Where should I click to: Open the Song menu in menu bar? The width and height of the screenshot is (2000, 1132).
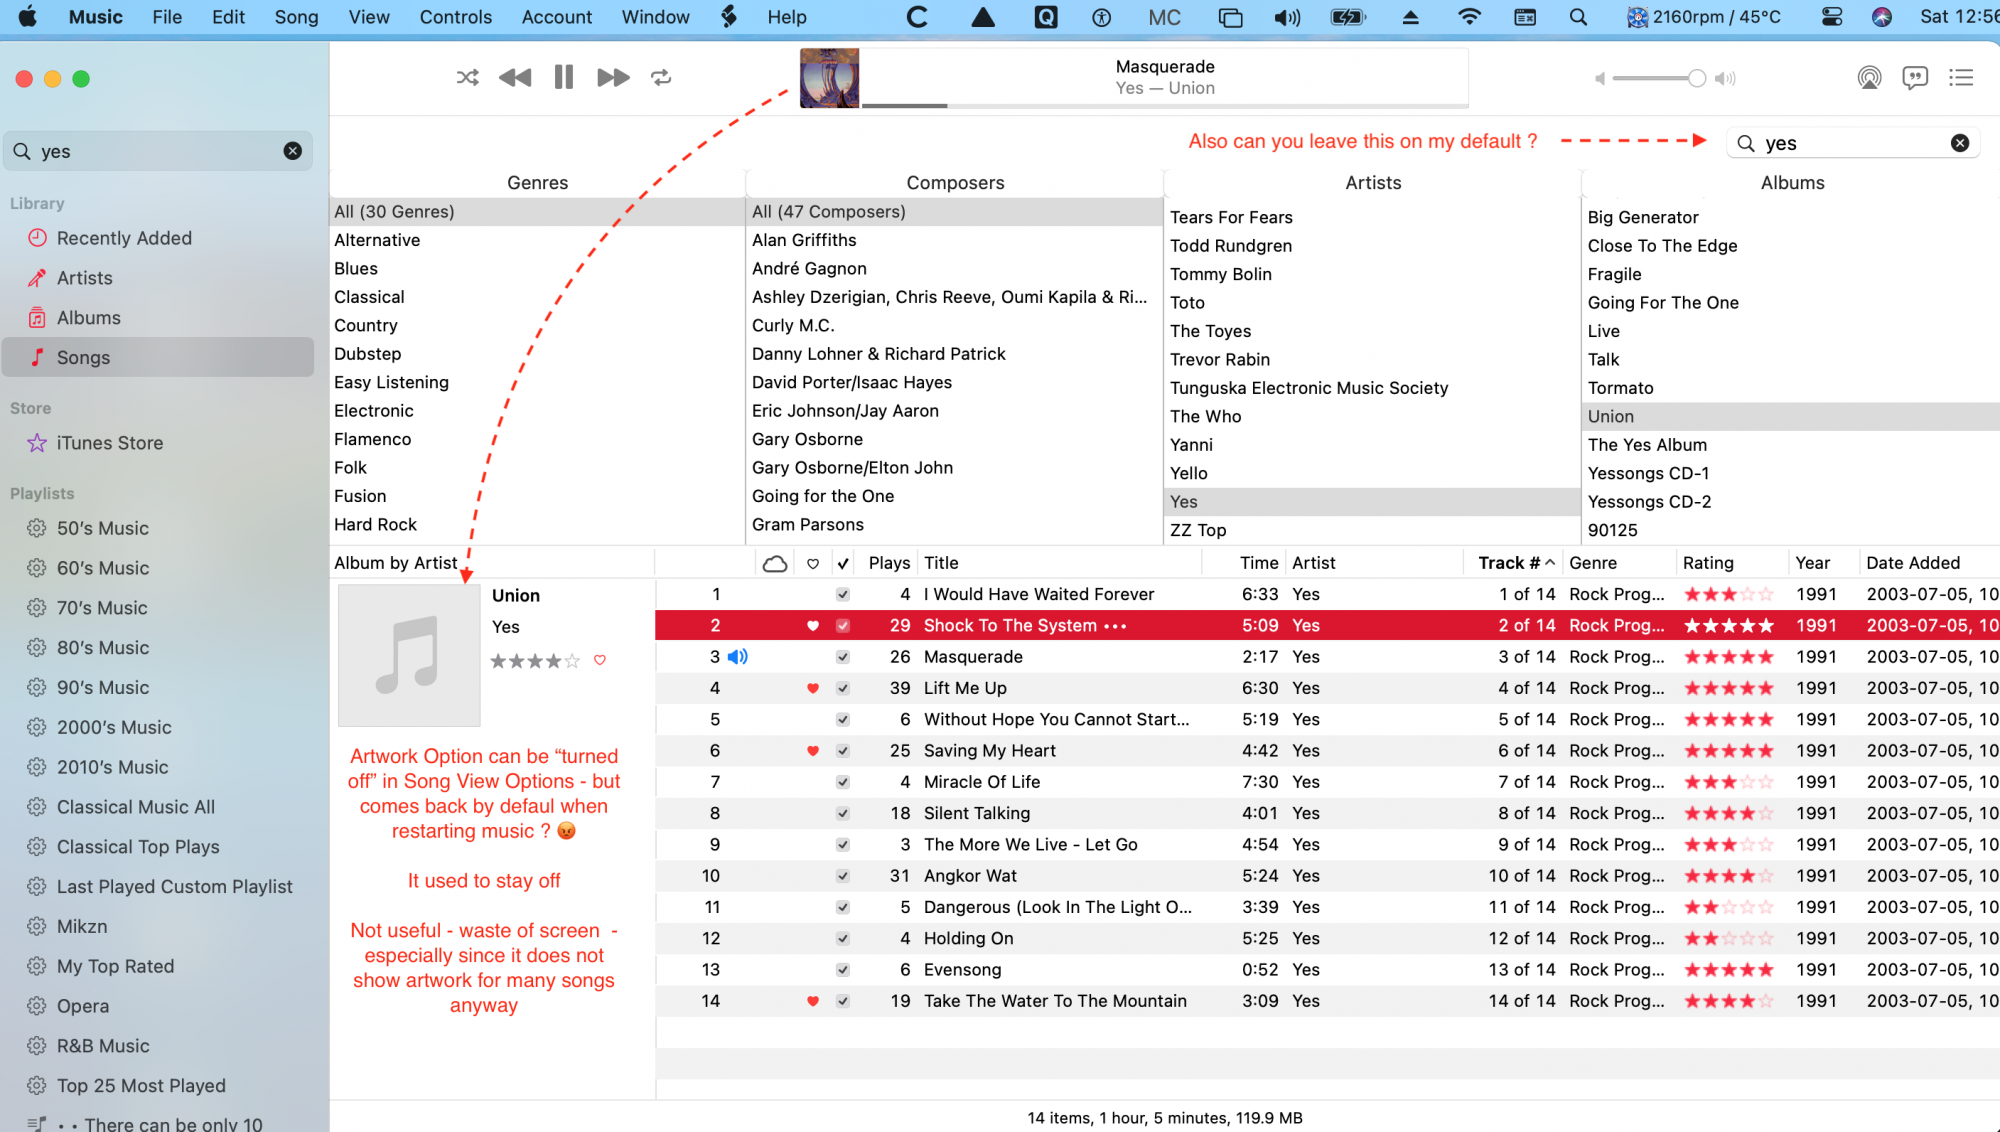click(x=297, y=16)
